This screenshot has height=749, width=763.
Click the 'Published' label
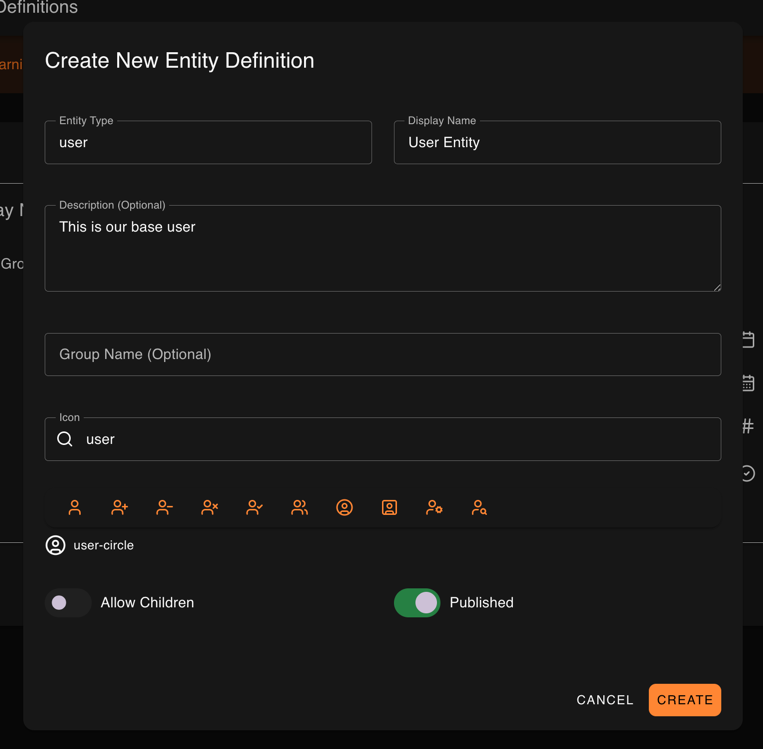pyautogui.click(x=481, y=603)
